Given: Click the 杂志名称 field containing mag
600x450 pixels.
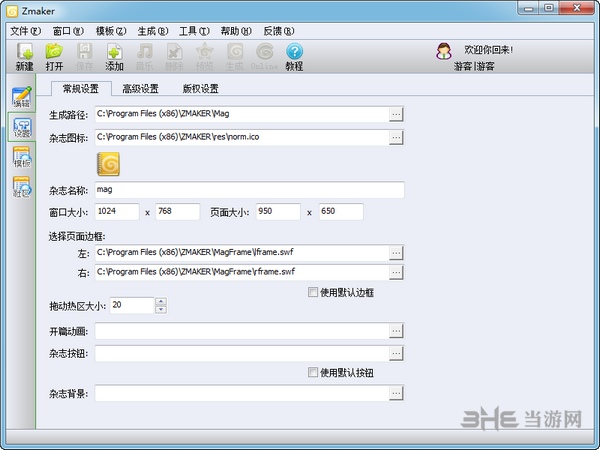Looking at the screenshot, I should [249, 190].
